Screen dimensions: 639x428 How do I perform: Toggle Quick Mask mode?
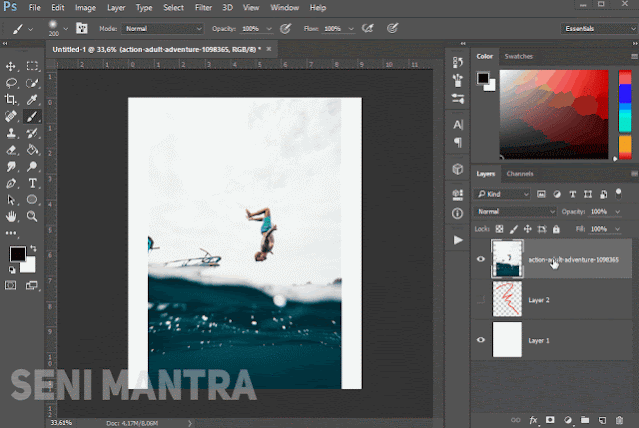11,285
